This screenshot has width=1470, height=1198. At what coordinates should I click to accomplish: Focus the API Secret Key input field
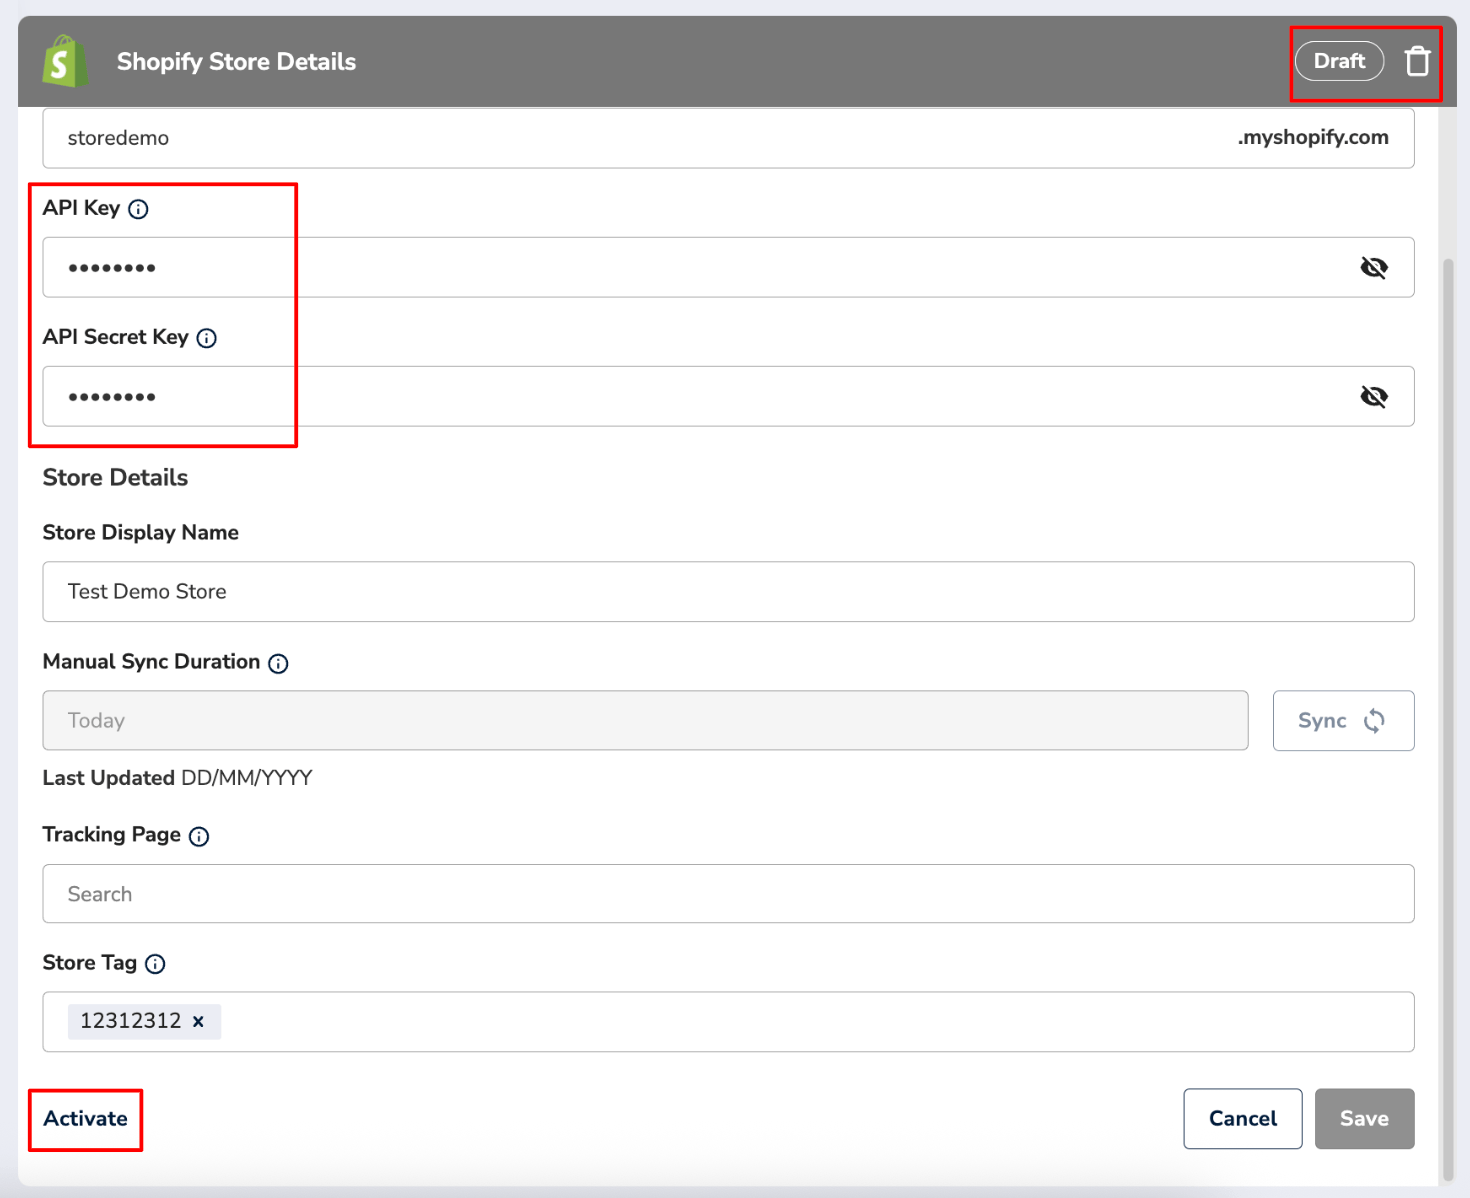pos(728,396)
